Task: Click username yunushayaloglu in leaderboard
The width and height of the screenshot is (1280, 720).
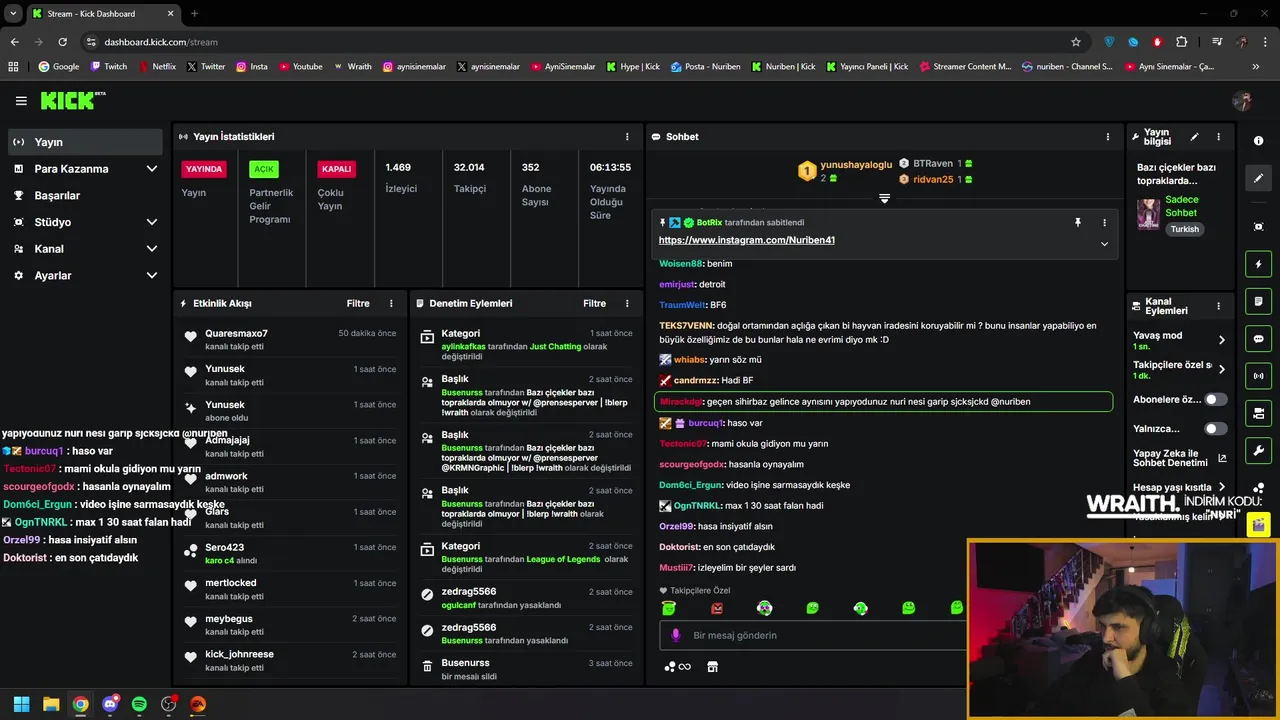Action: (856, 165)
